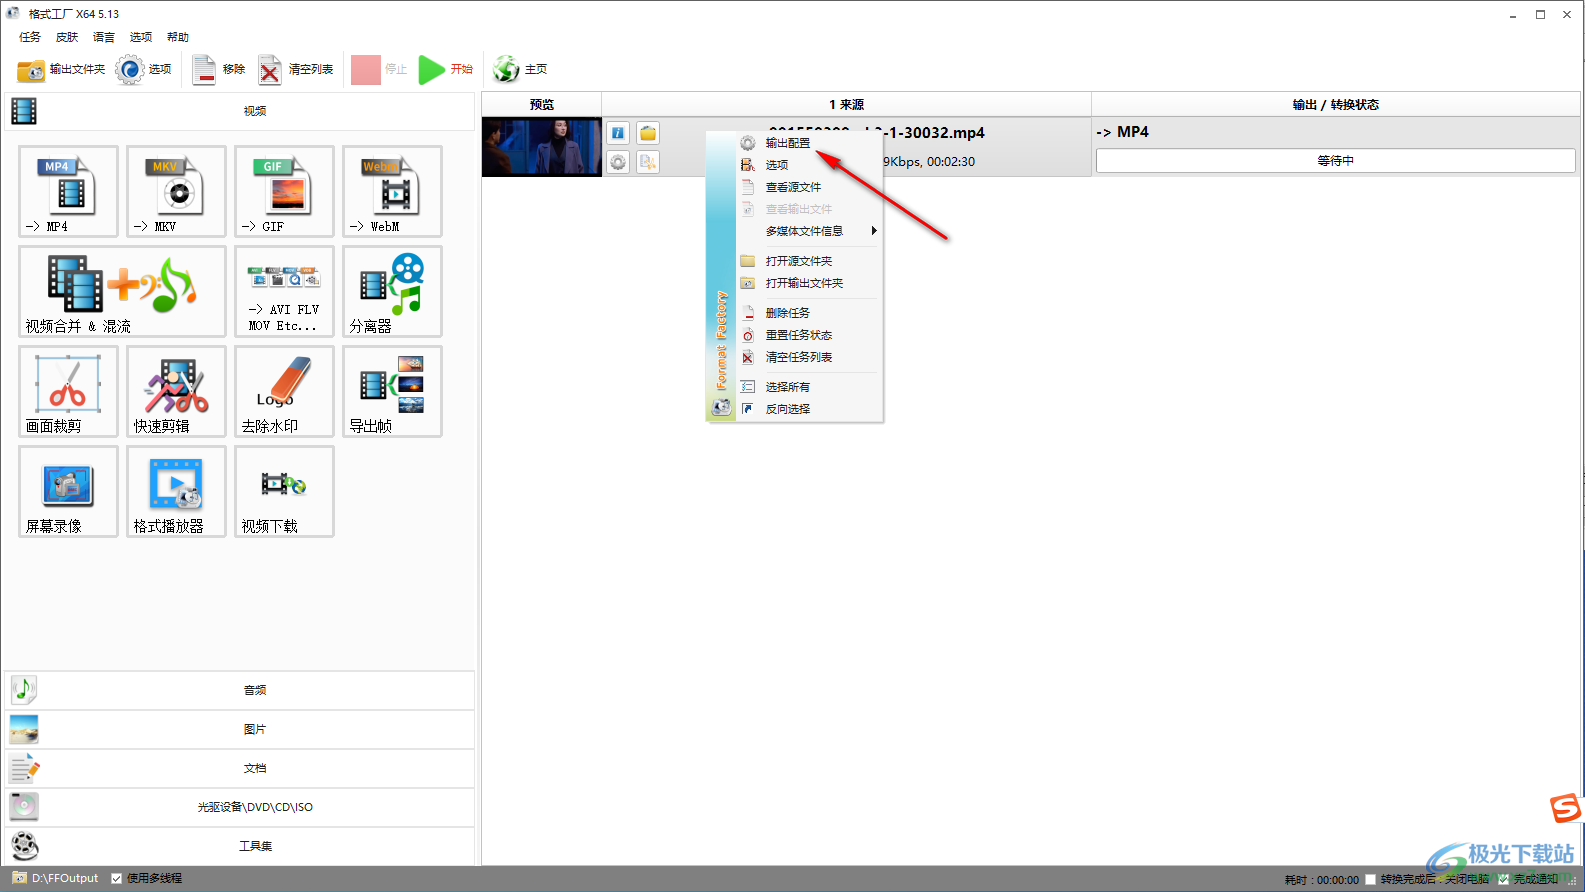Choose the -> GIF conversion tile
Screen dimensions: 1585x892
[284, 191]
